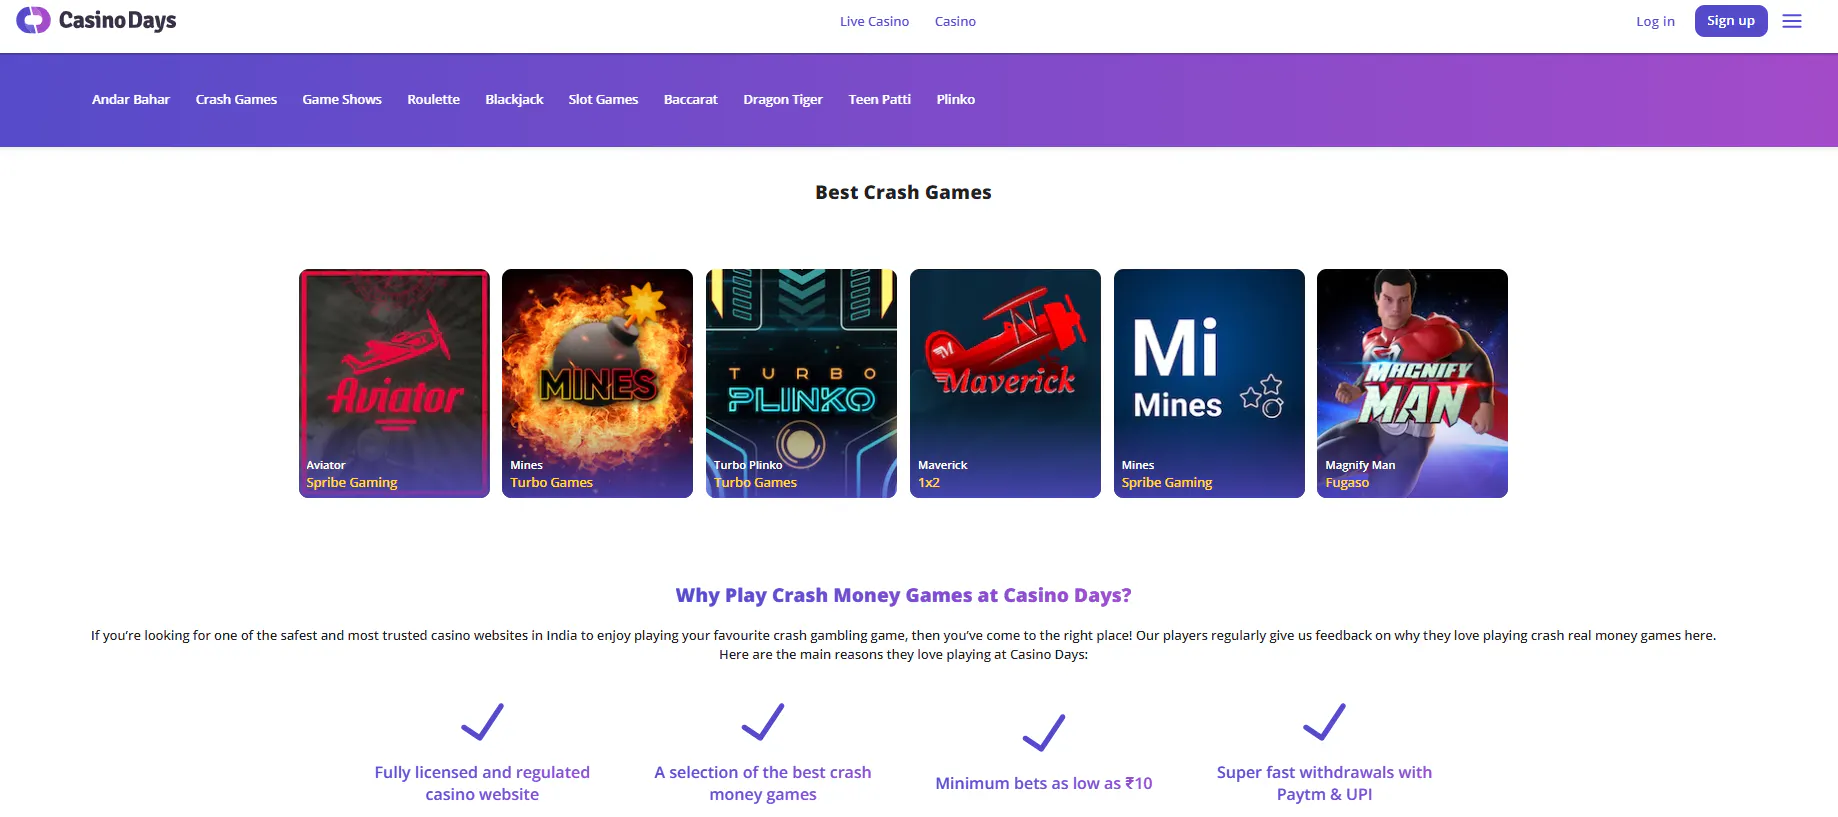Click checkmark above Super fast withdrawals
Screen dimensions: 1838x817
pos(1325,722)
